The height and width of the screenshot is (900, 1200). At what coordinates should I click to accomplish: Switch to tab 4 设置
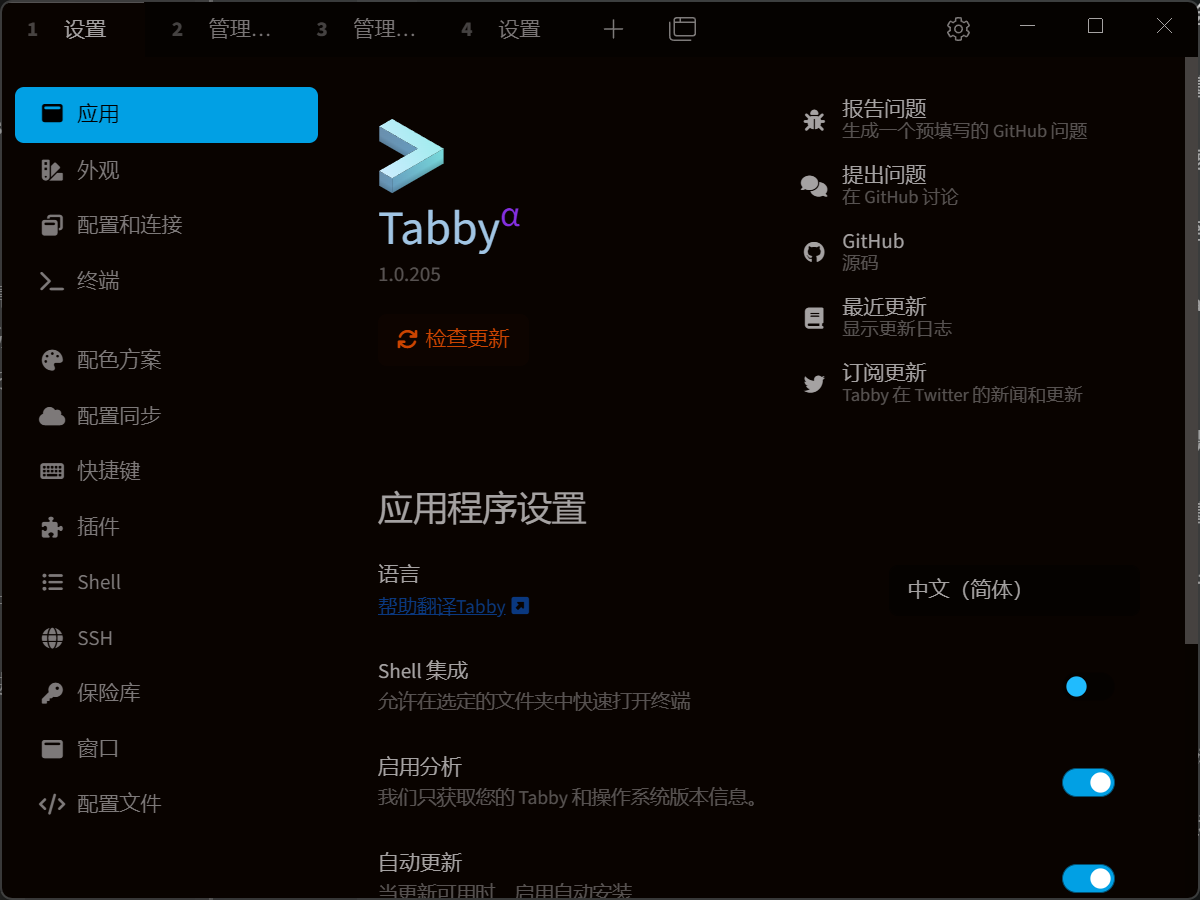[508, 29]
